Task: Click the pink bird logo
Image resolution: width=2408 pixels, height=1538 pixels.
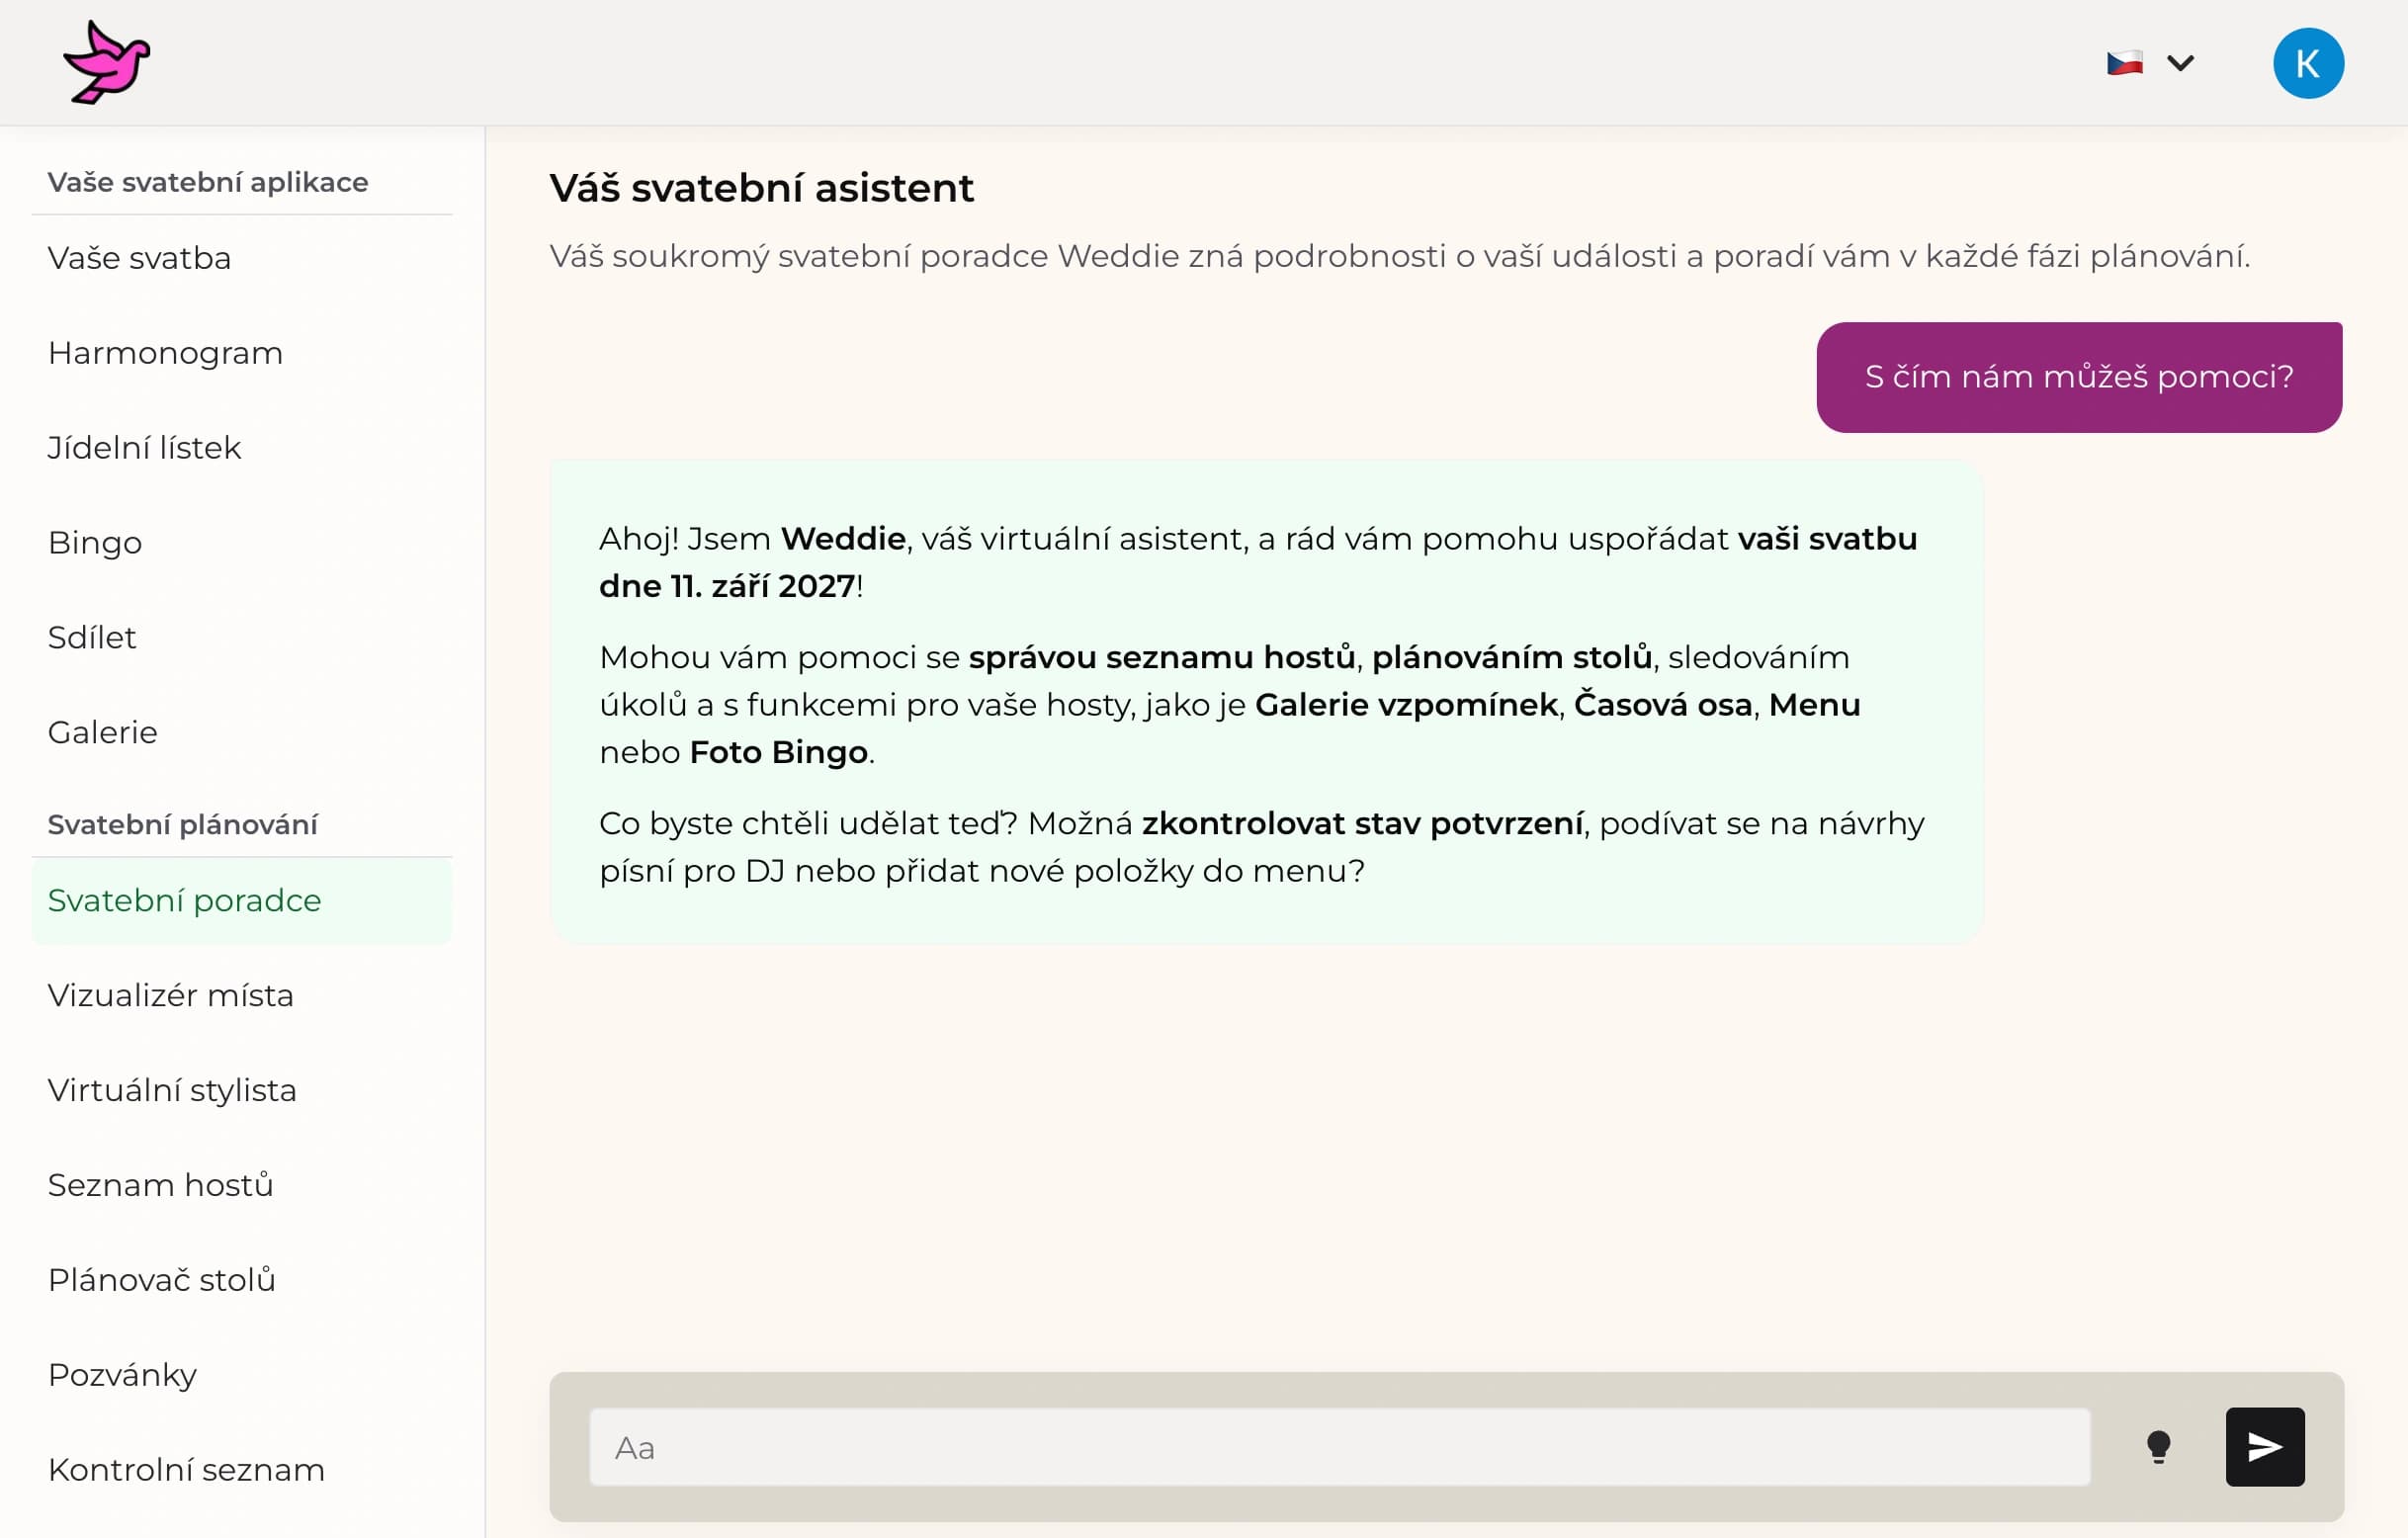Action: pos(106,61)
